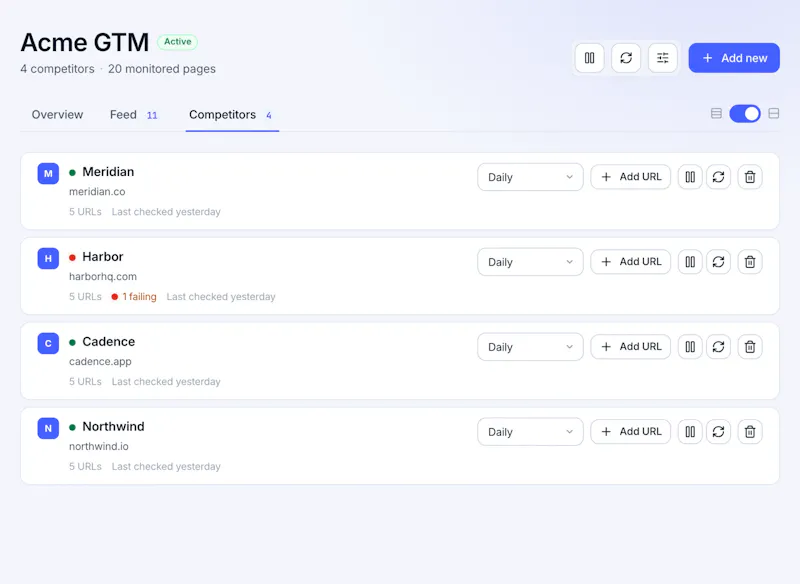Screen dimensions: 800x584
Task: Click the cadence.app domain text
Action: (x=100, y=362)
